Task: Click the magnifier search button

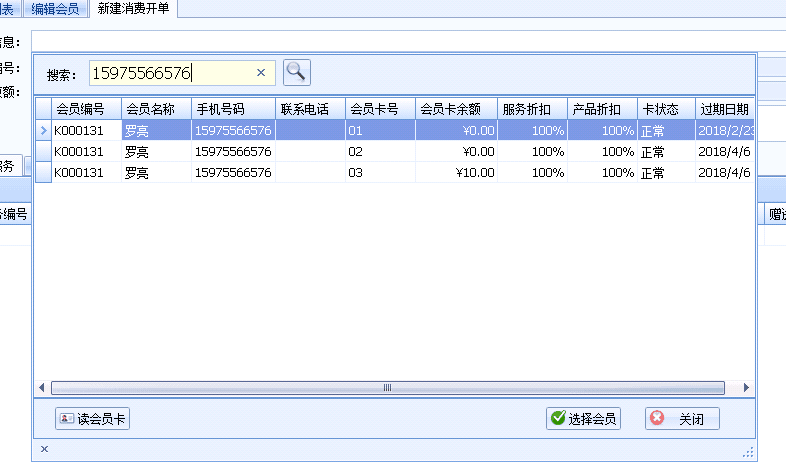Action: [297, 72]
